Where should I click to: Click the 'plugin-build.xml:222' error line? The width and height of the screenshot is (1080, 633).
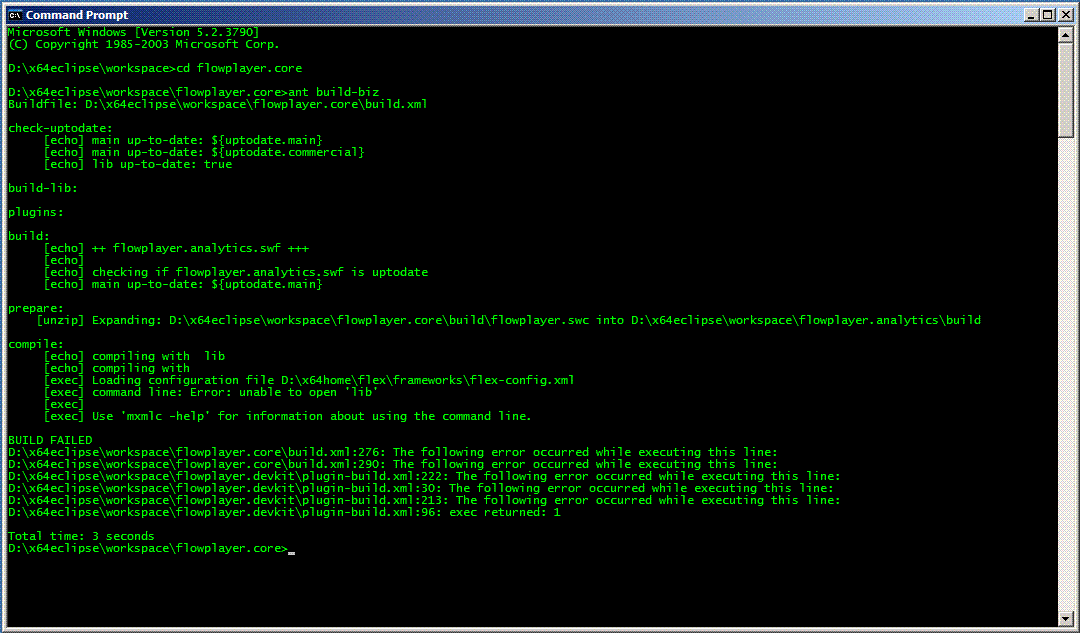tap(424, 476)
